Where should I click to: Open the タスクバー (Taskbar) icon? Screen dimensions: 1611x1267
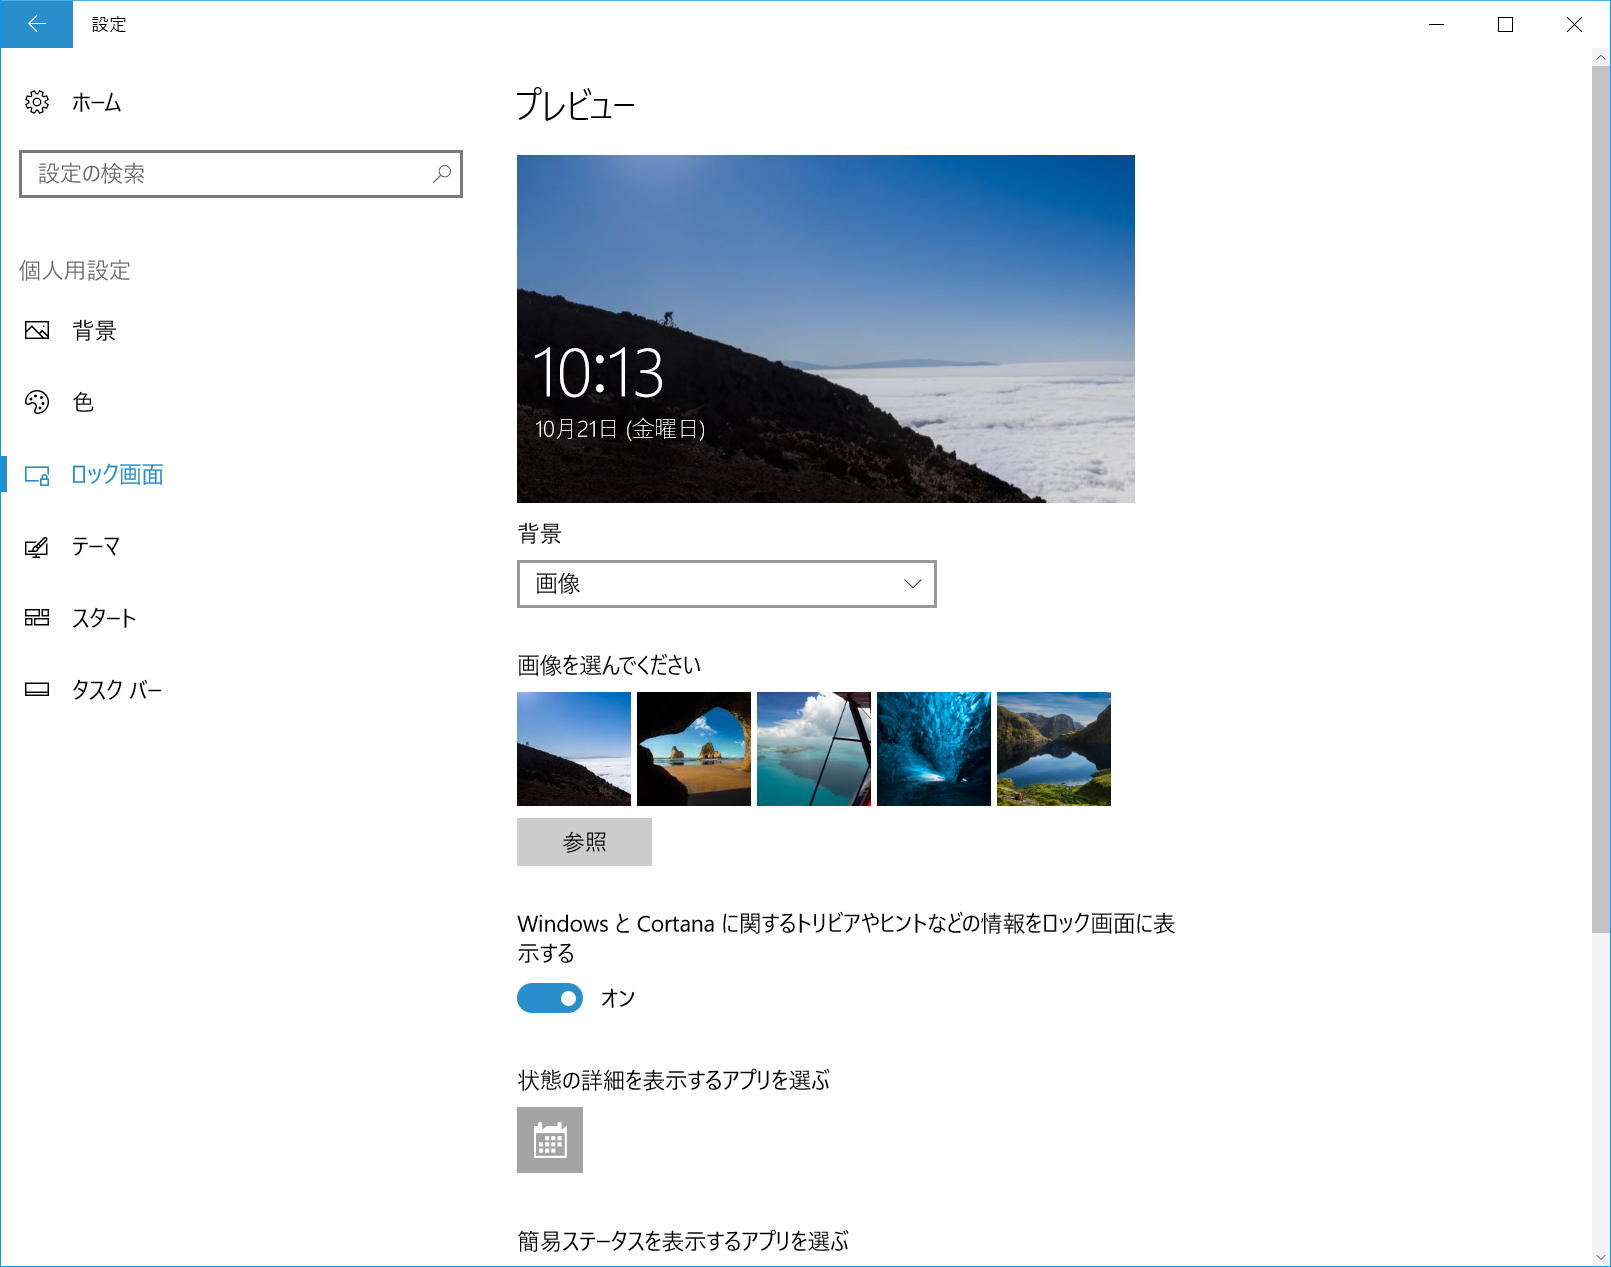[37, 688]
